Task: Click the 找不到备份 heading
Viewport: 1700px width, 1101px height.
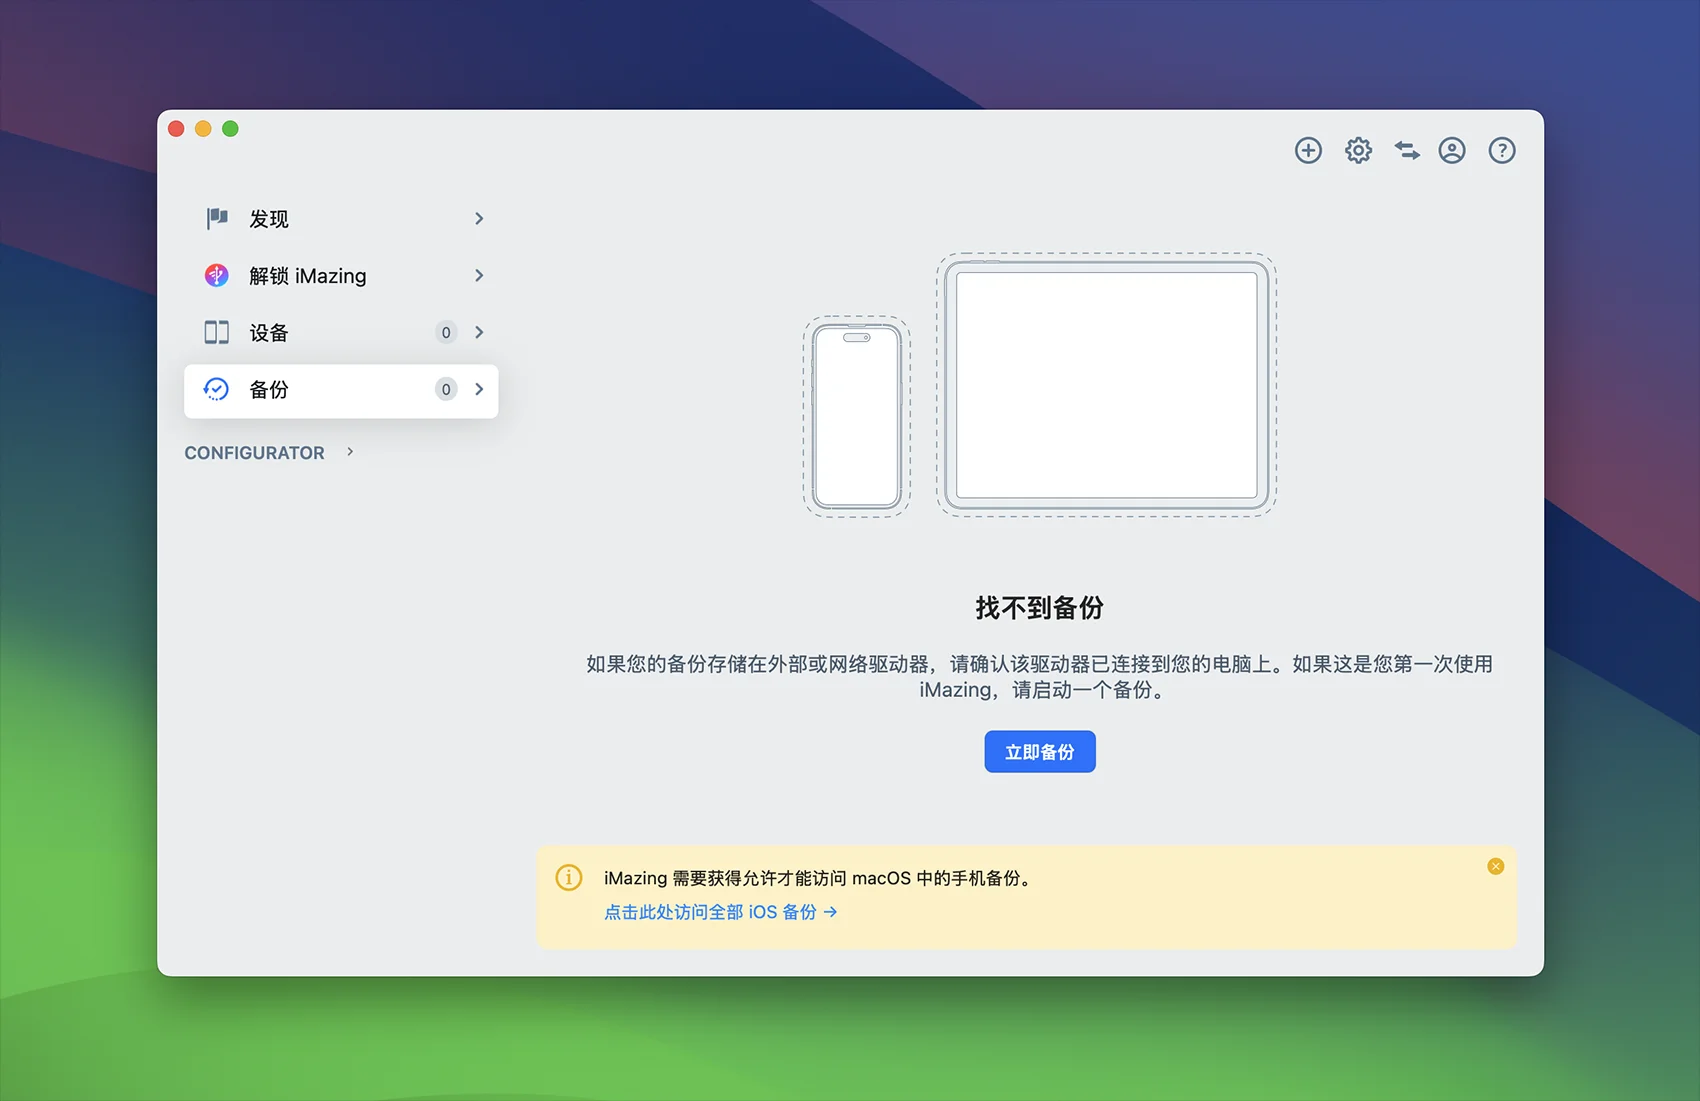Action: click(x=1040, y=608)
